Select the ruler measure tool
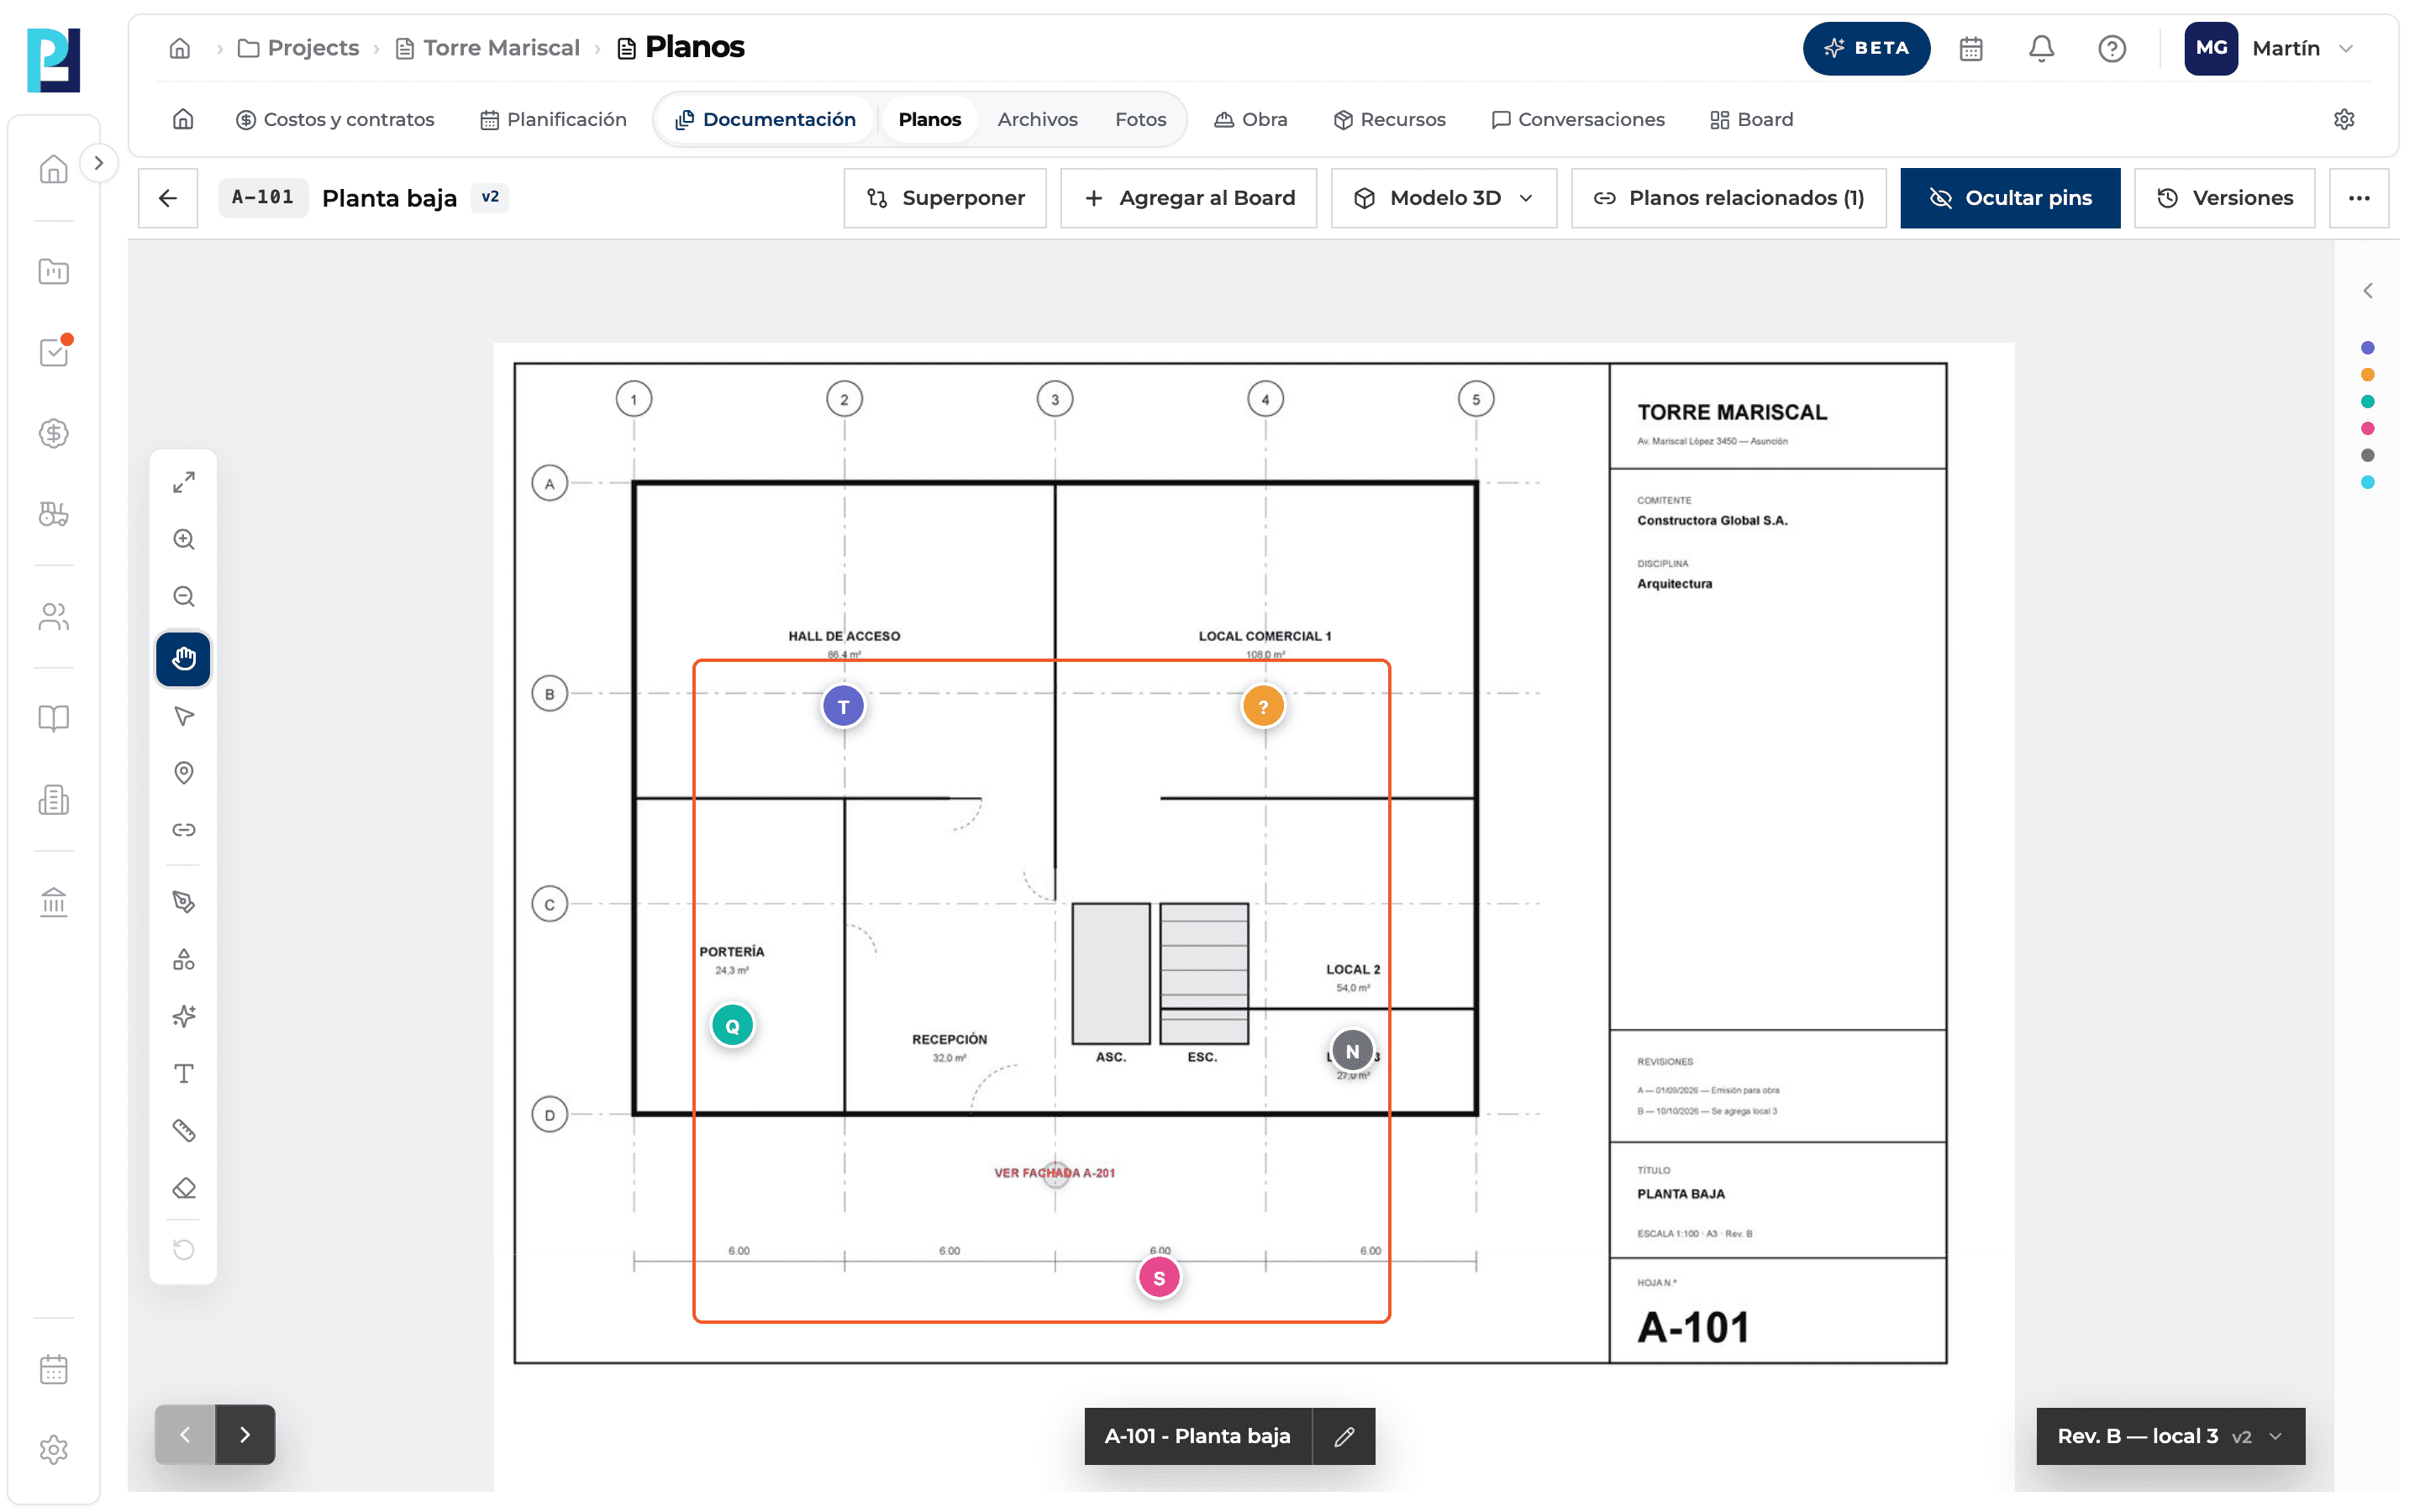Image resolution: width=2420 pixels, height=1512 pixels. (184, 1130)
